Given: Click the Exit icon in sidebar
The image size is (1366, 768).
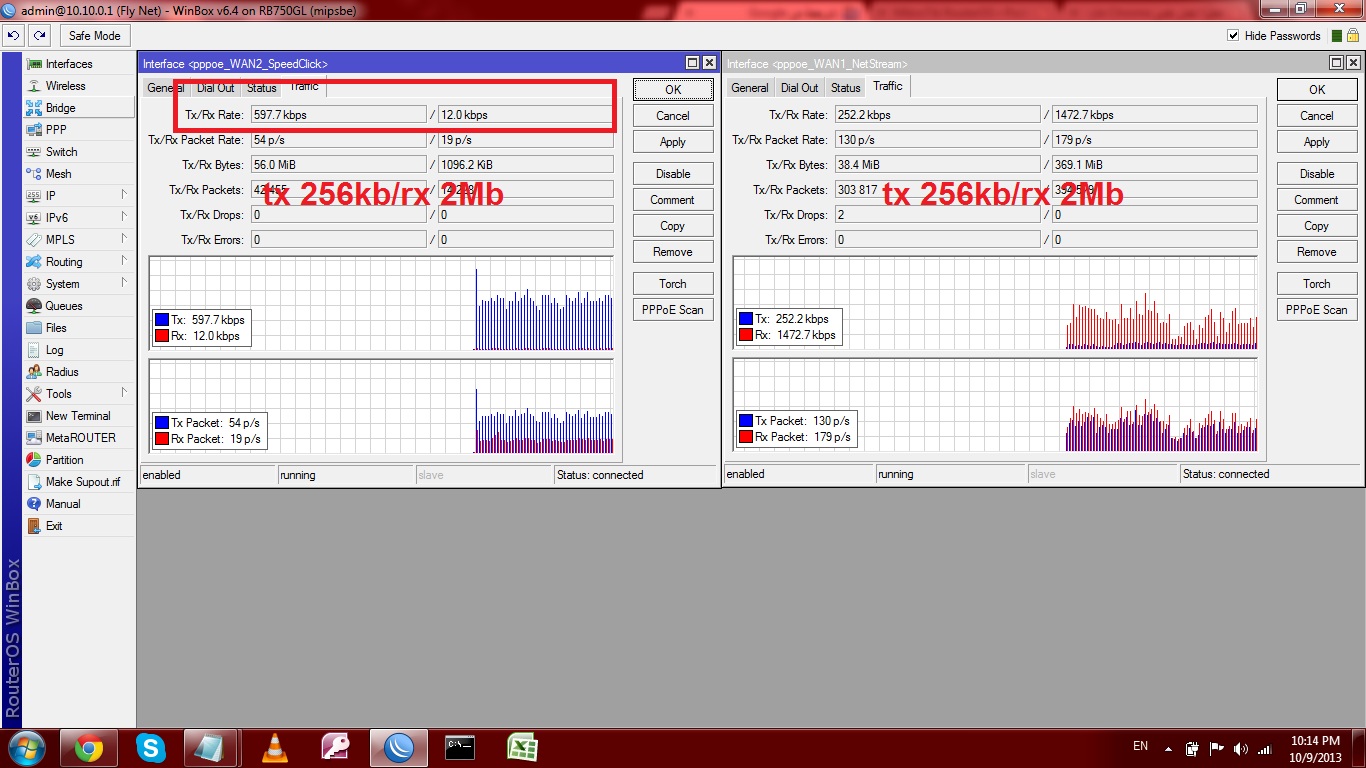Looking at the screenshot, I should coord(34,526).
